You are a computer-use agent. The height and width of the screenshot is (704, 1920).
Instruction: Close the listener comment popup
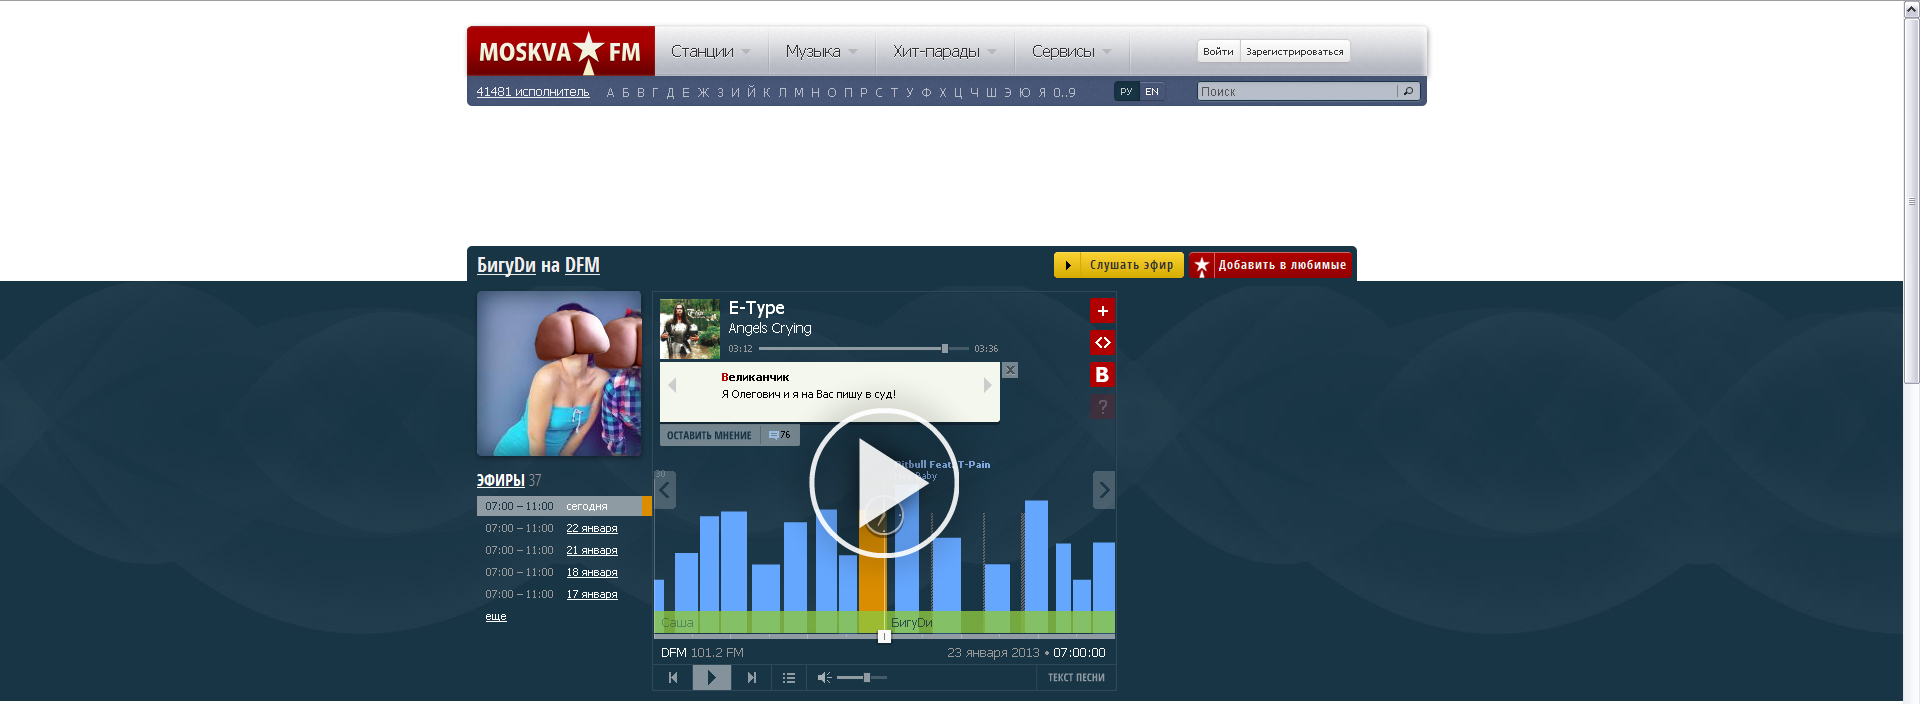coord(1010,370)
